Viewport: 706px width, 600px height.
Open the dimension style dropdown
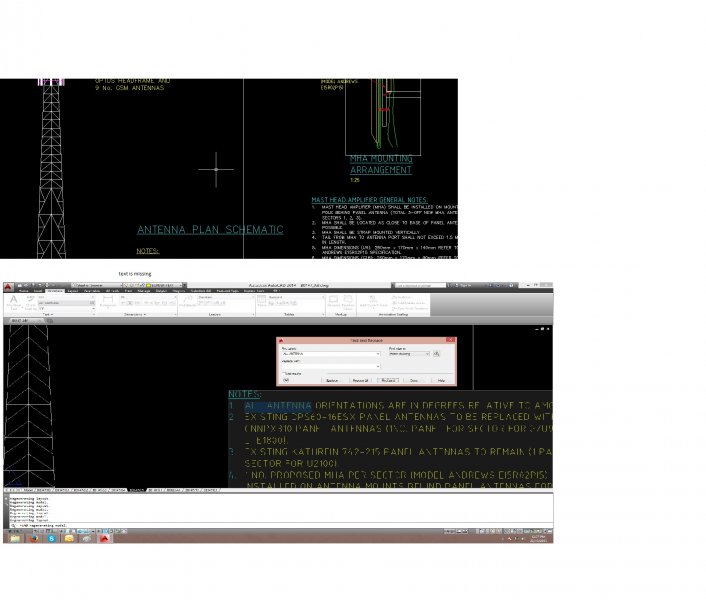(x=148, y=297)
